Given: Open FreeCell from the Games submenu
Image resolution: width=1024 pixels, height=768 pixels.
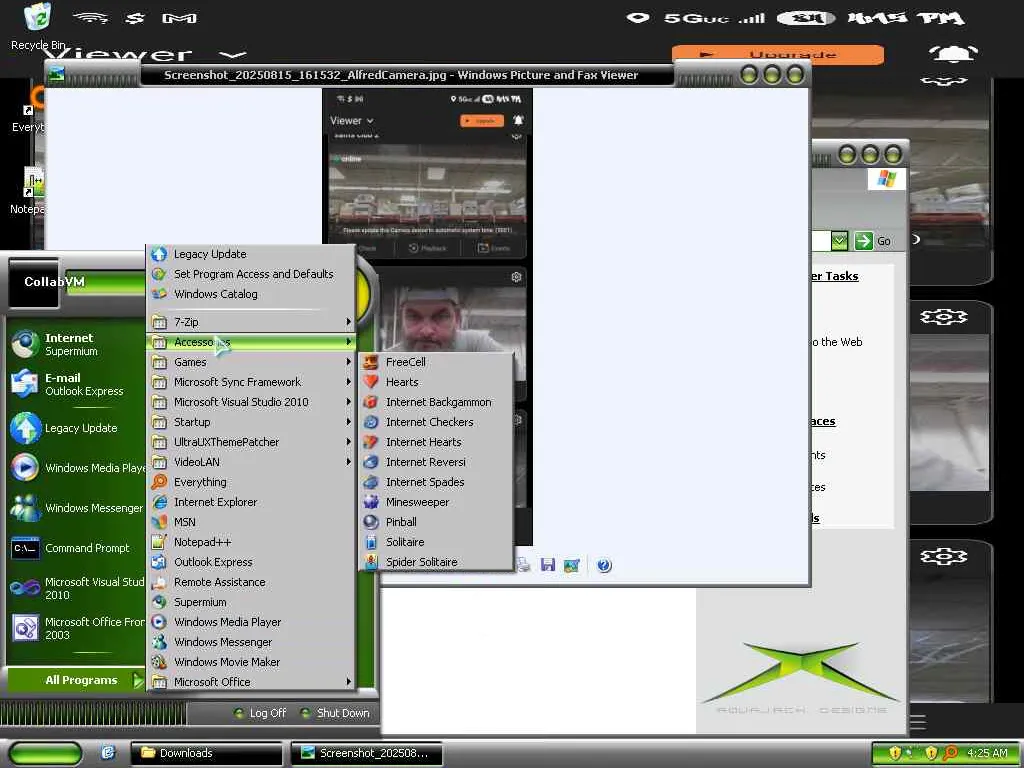Looking at the screenshot, I should coord(435,362).
